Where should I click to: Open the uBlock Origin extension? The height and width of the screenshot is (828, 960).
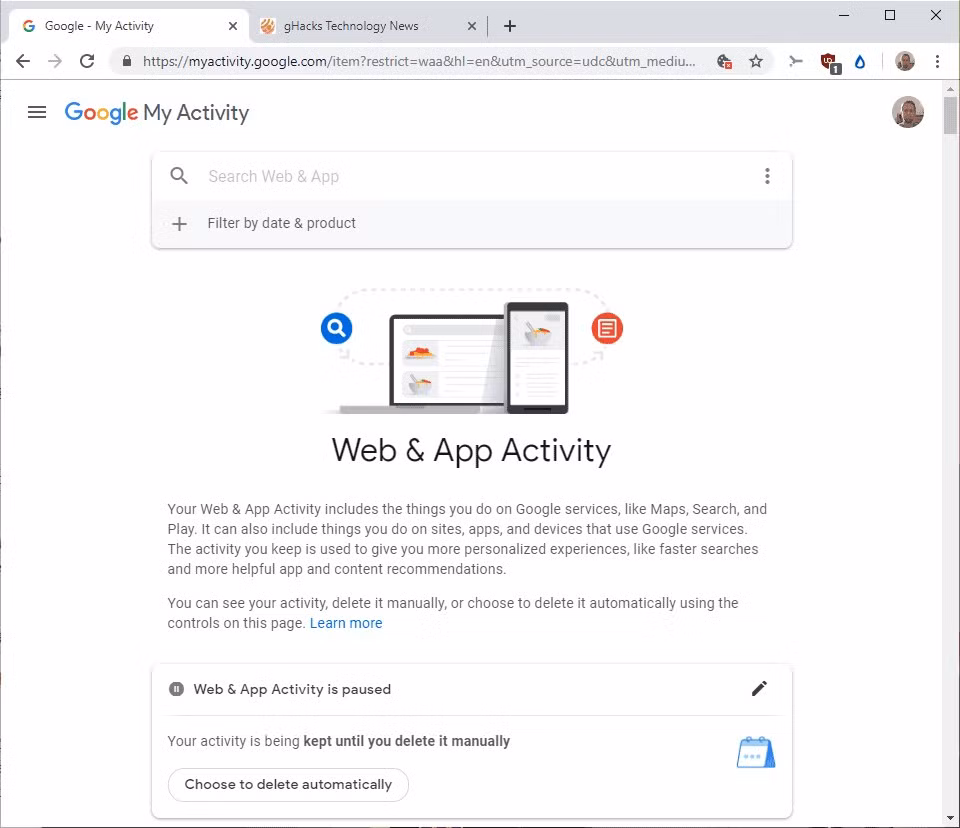828,62
